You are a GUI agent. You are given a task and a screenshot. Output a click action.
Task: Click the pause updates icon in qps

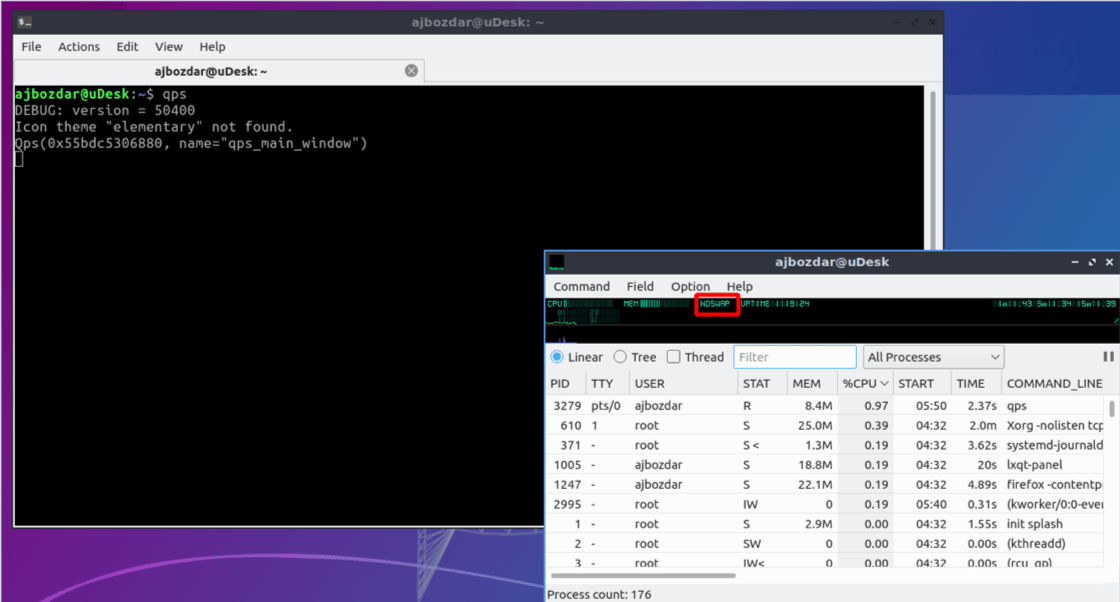tap(1110, 356)
